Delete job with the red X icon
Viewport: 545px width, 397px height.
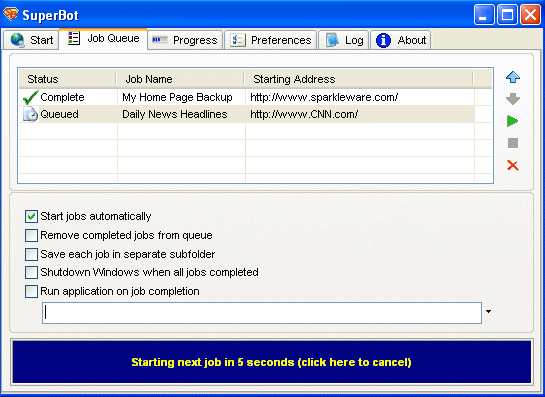click(513, 165)
